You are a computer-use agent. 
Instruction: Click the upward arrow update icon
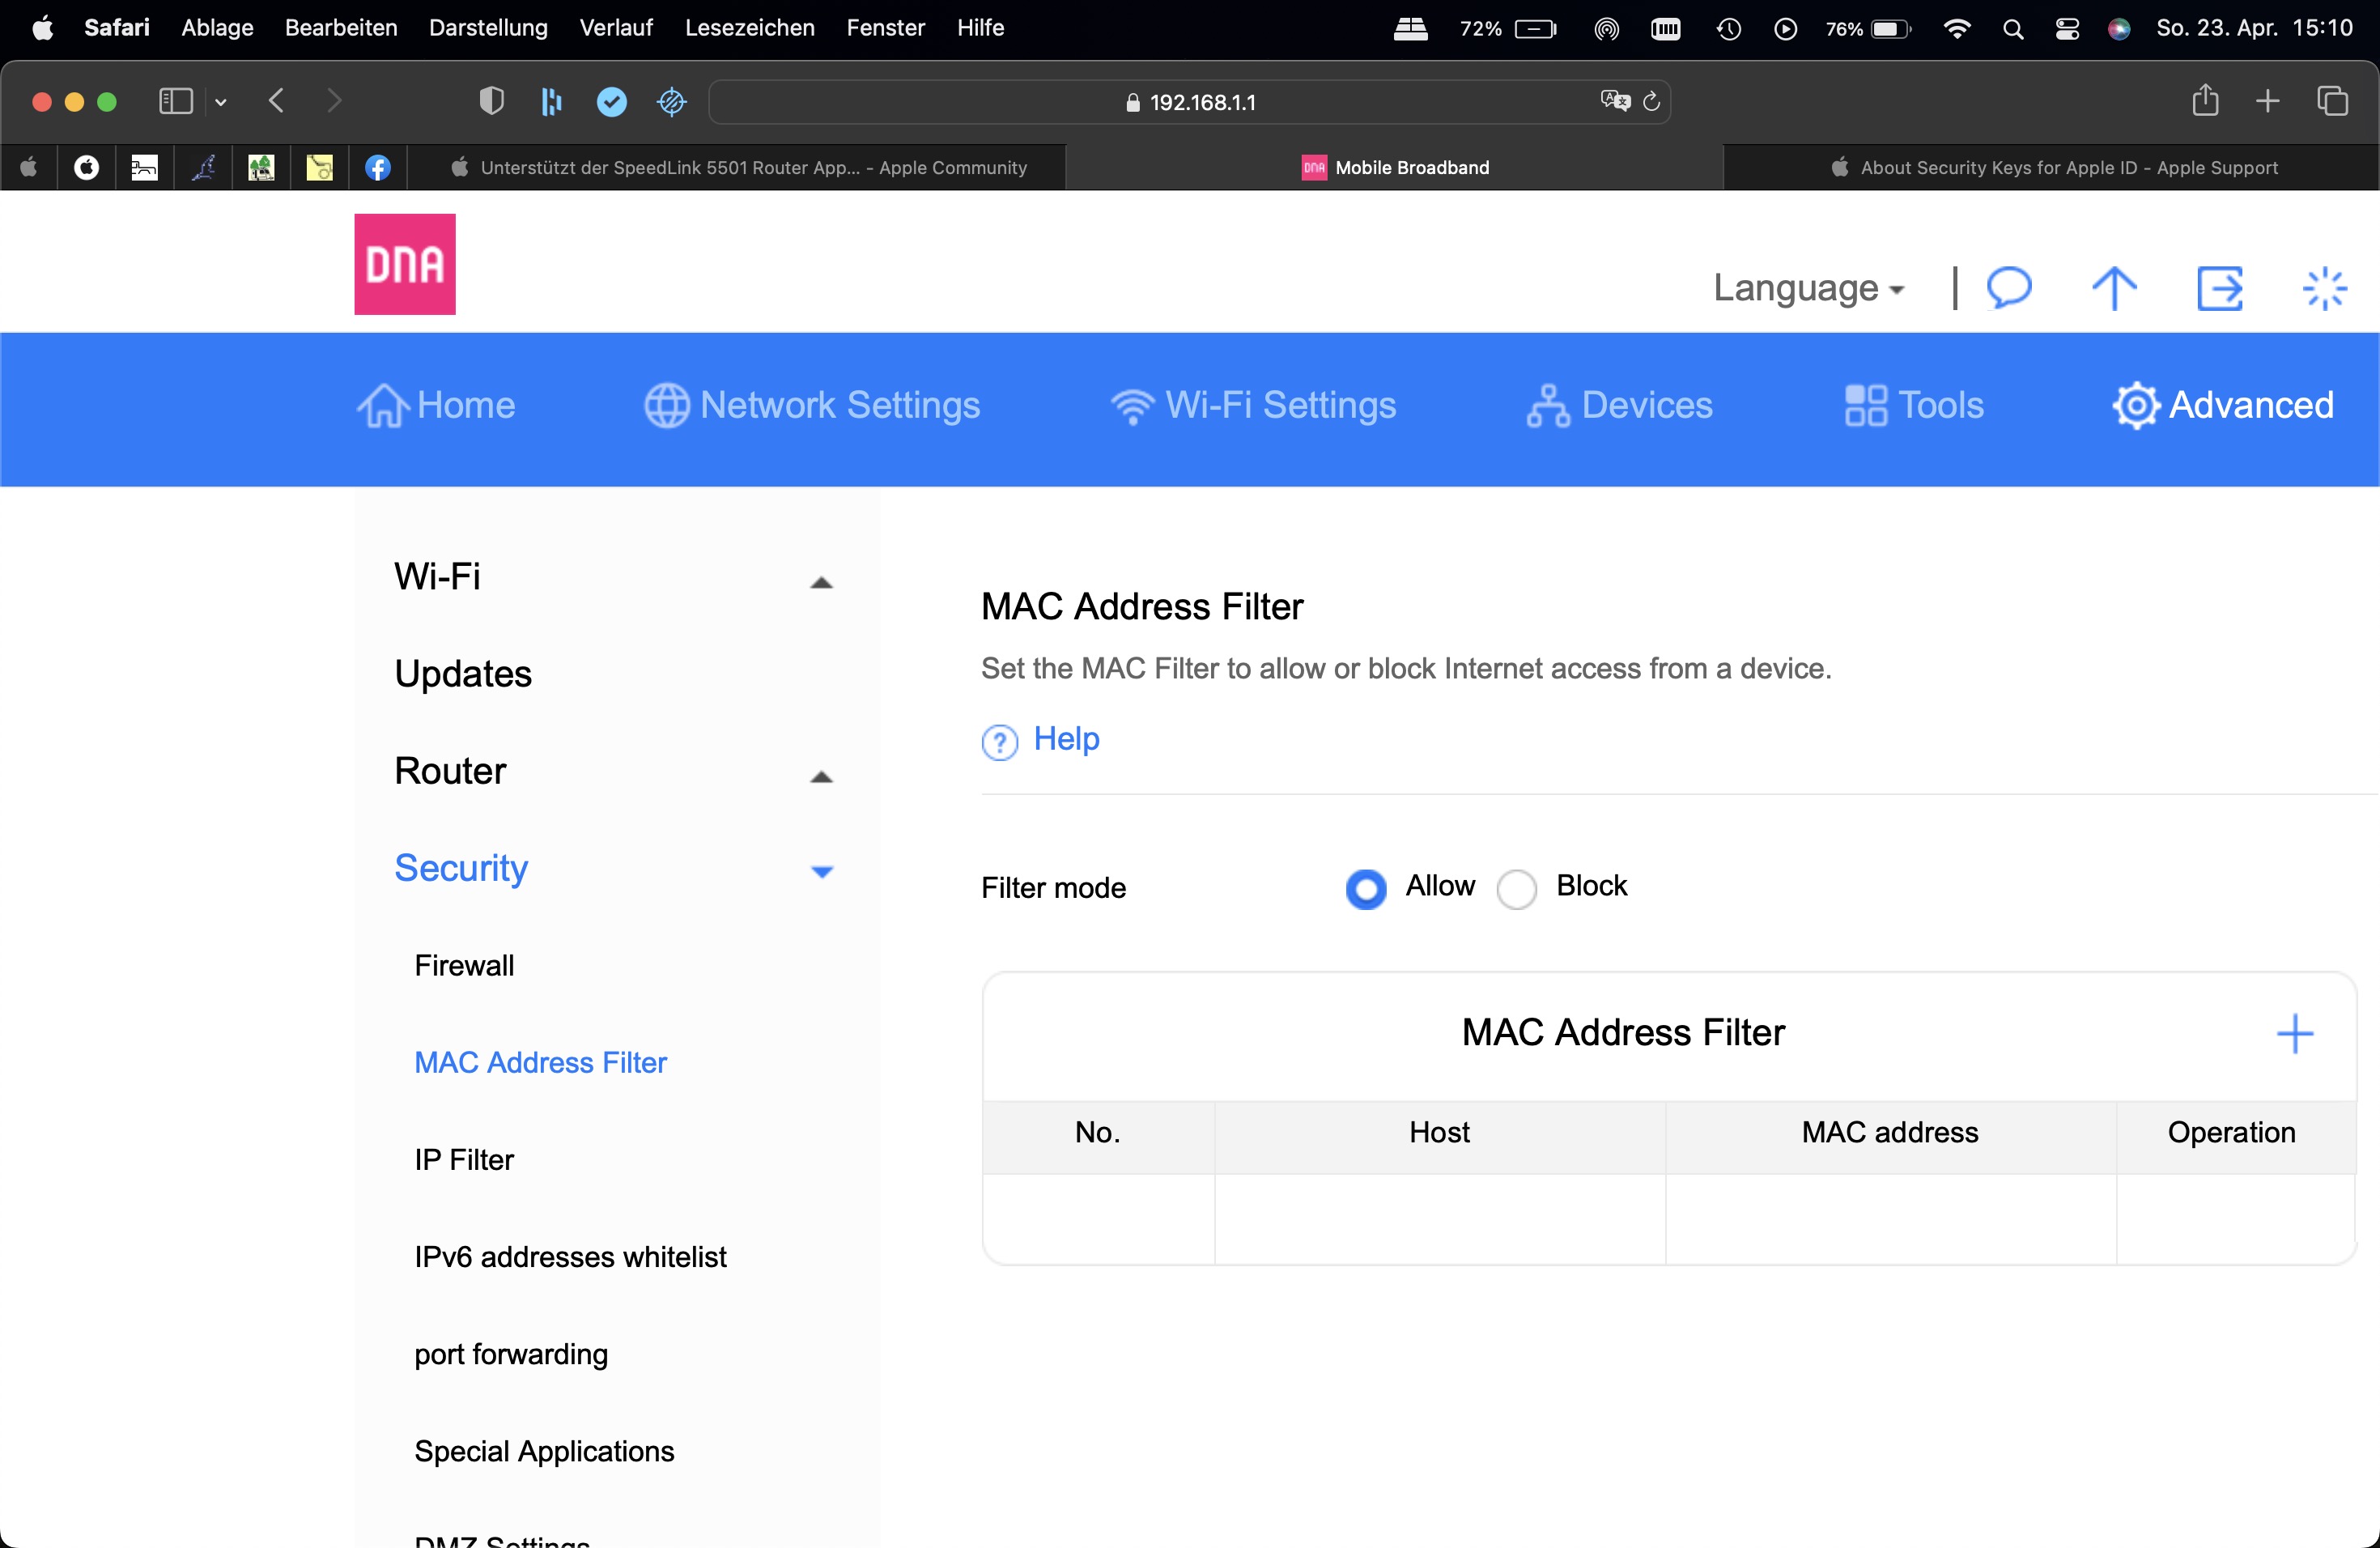coord(2114,289)
